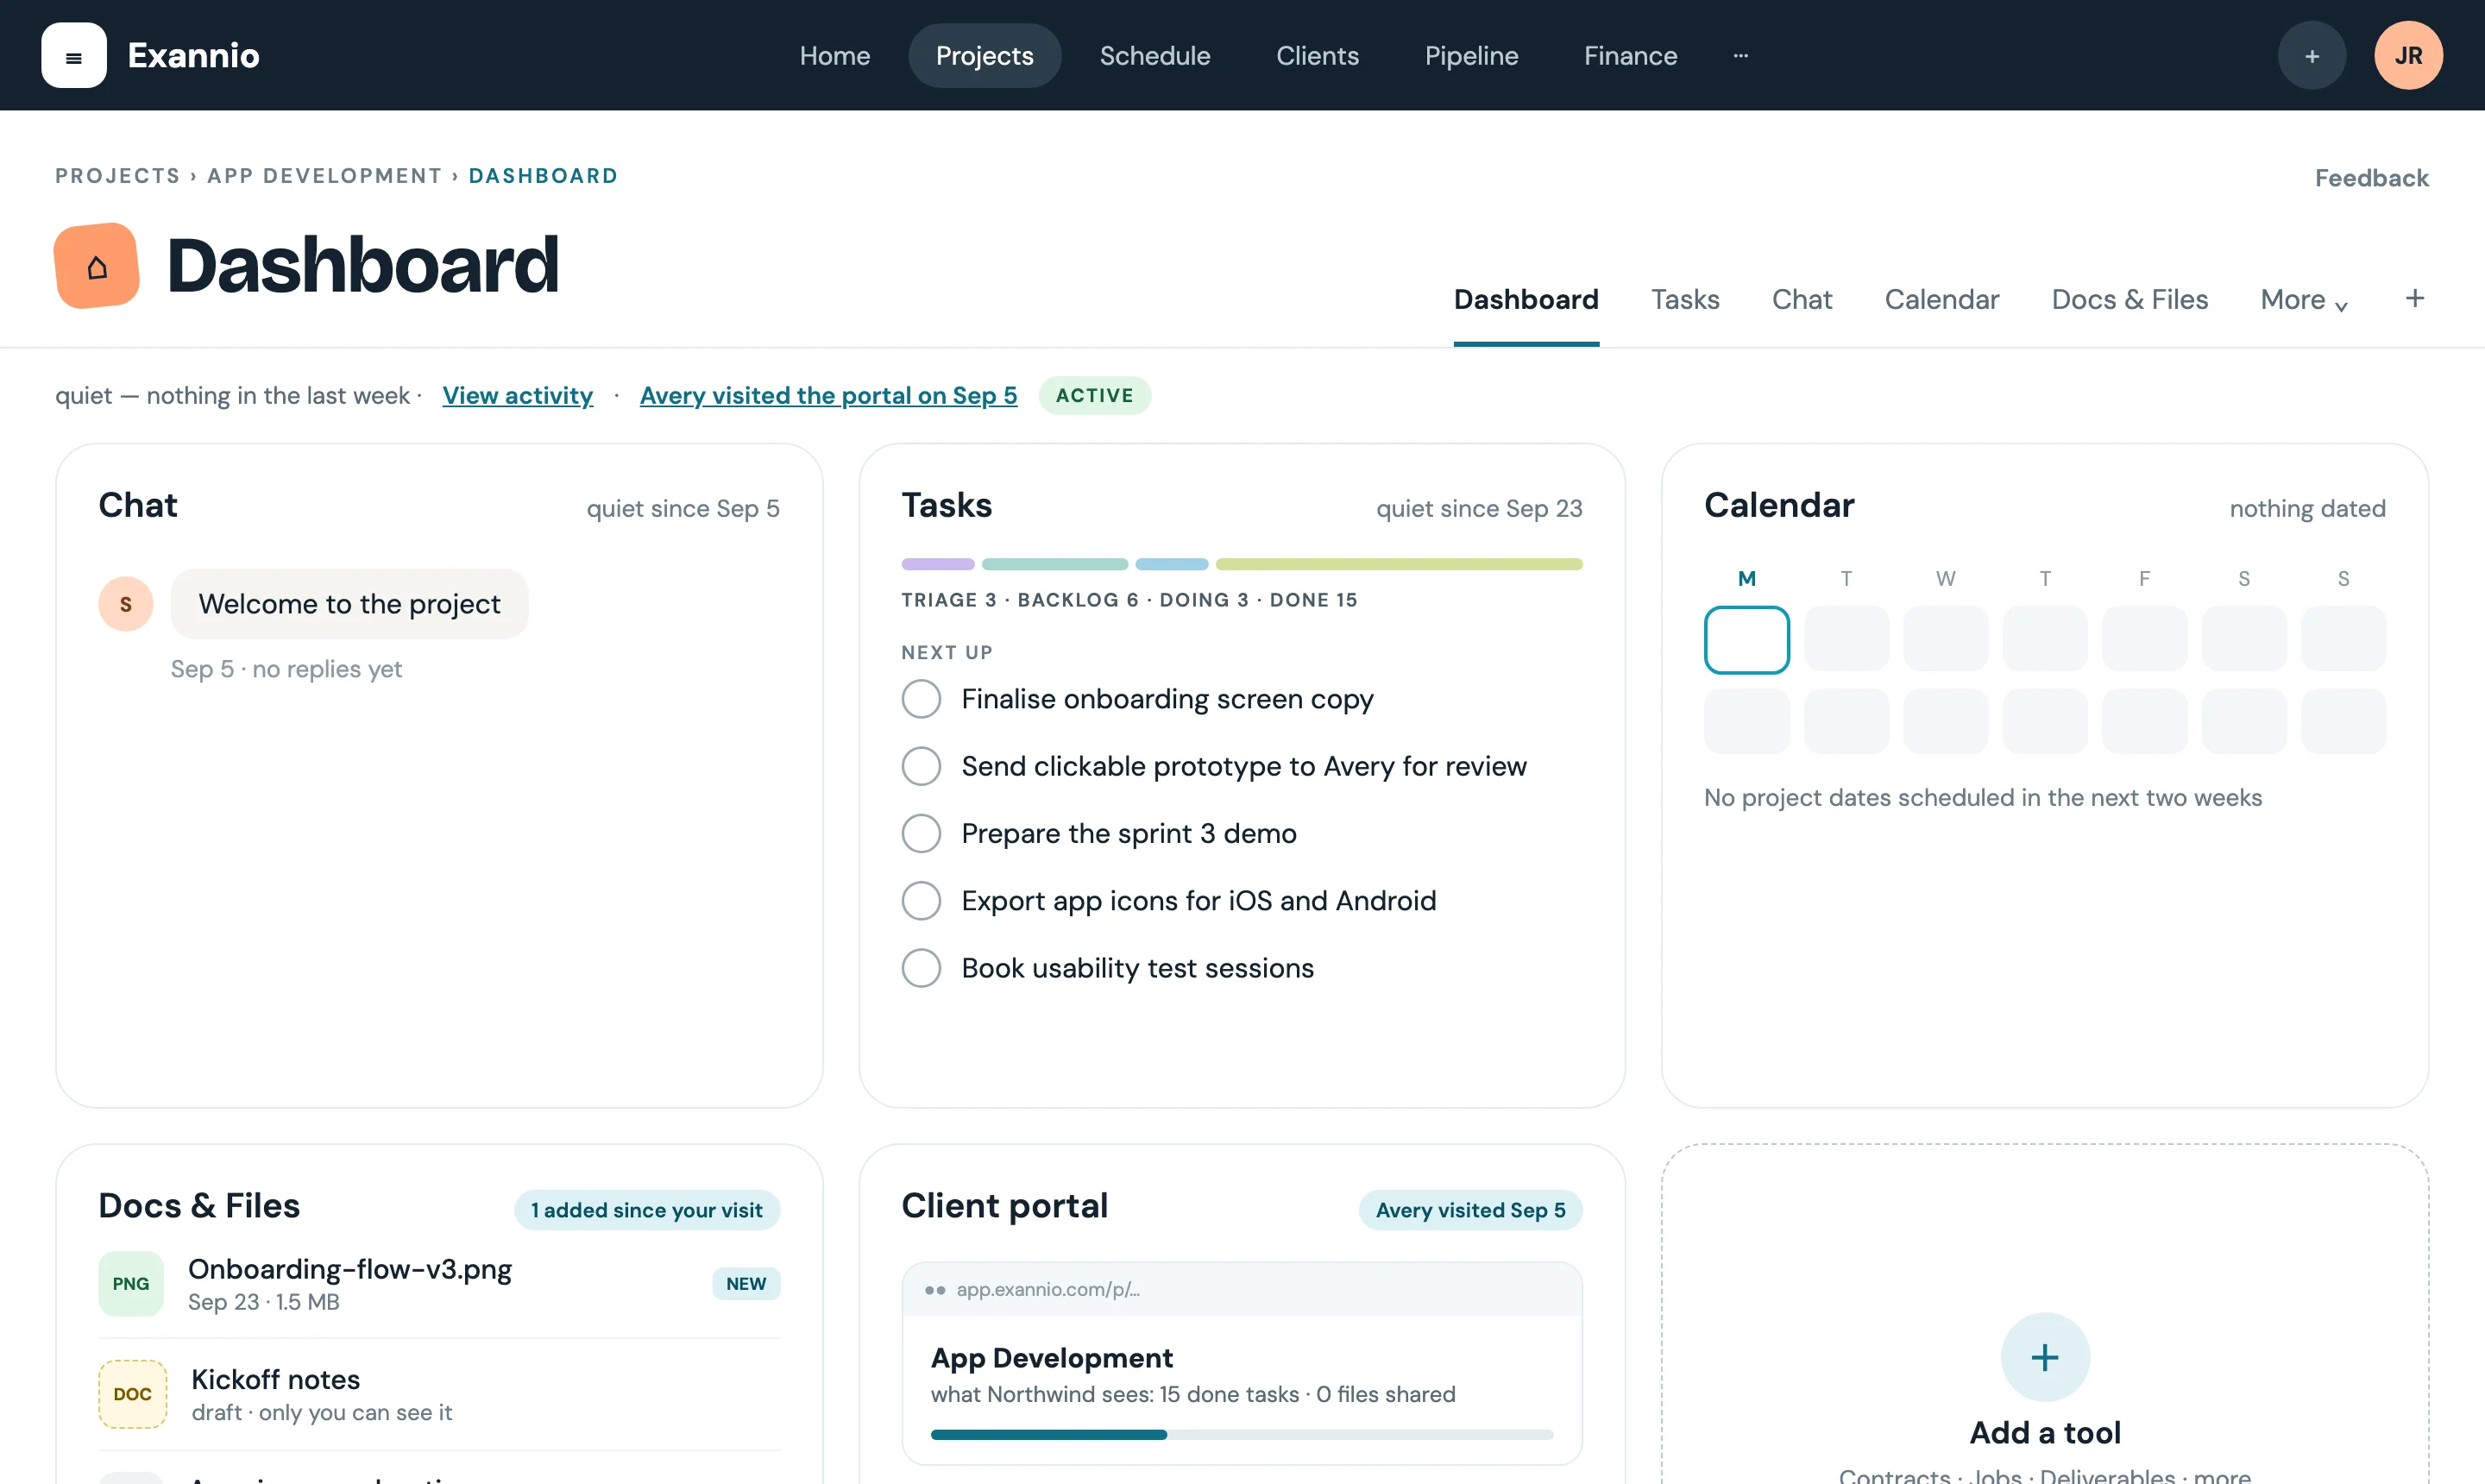The height and width of the screenshot is (1484, 2485).
Task: Click the Projects breadcrumb
Action: [117, 176]
